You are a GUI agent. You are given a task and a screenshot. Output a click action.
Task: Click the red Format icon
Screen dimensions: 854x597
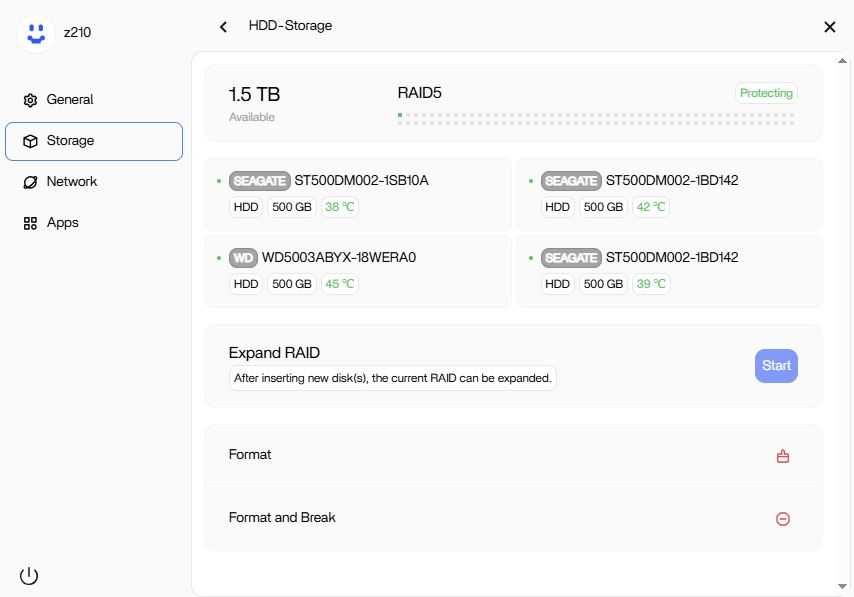click(x=783, y=456)
